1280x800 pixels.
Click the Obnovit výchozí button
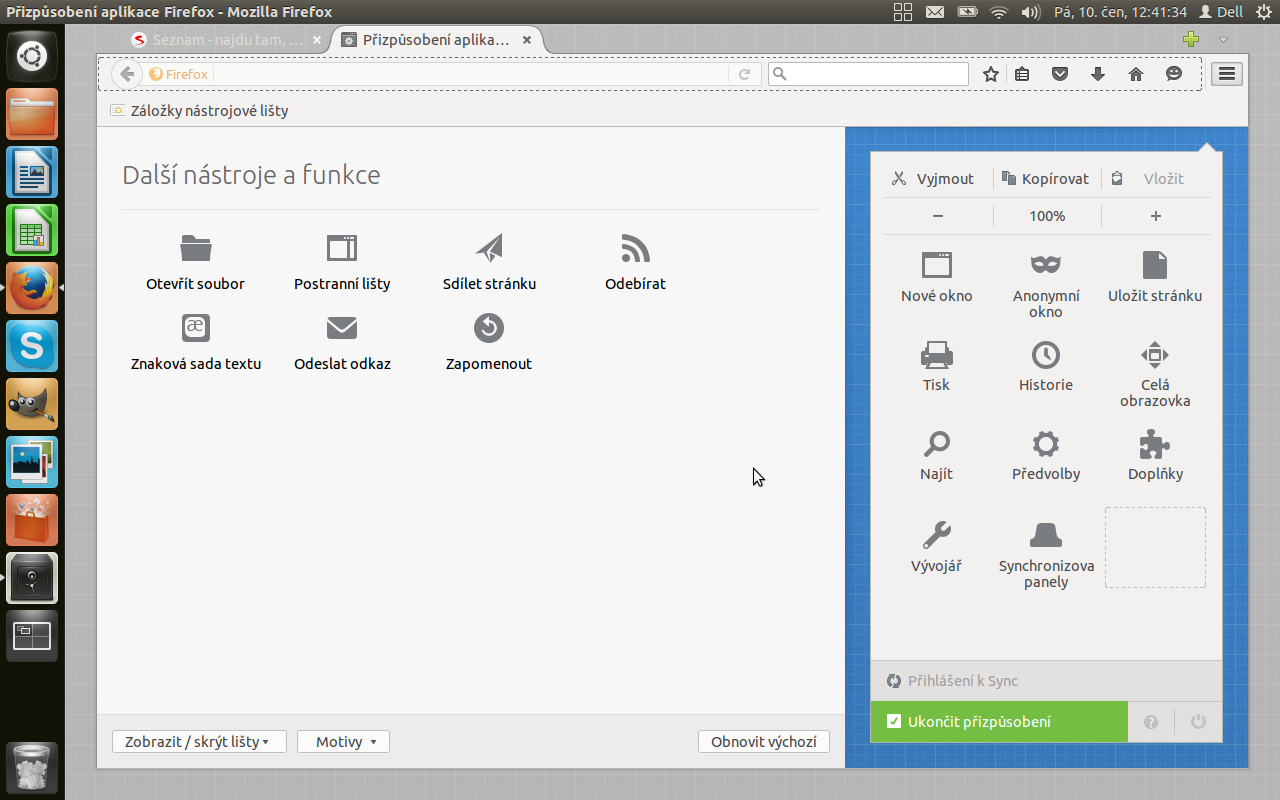763,742
